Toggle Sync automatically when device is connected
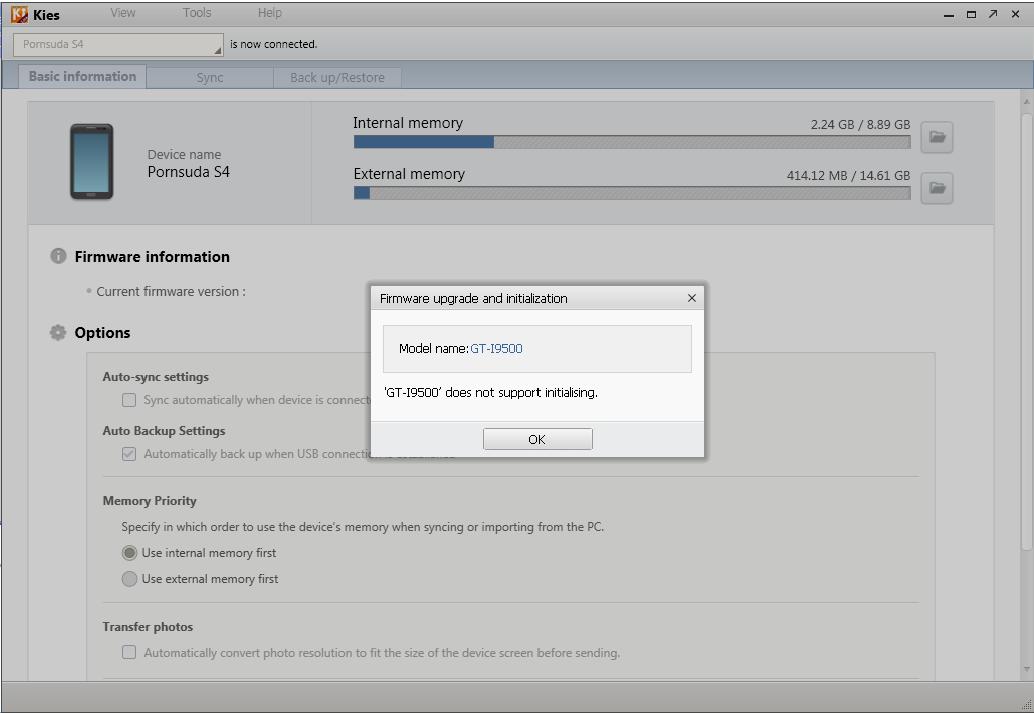This screenshot has width=1034, height=713. [129, 400]
